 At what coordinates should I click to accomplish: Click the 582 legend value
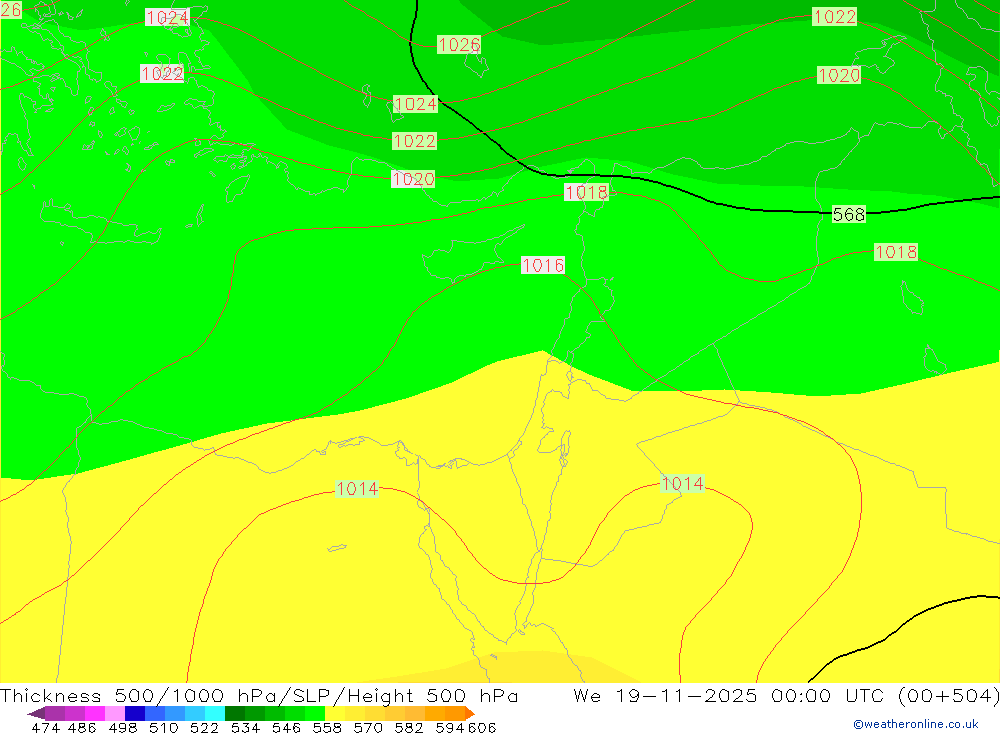tap(408, 727)
